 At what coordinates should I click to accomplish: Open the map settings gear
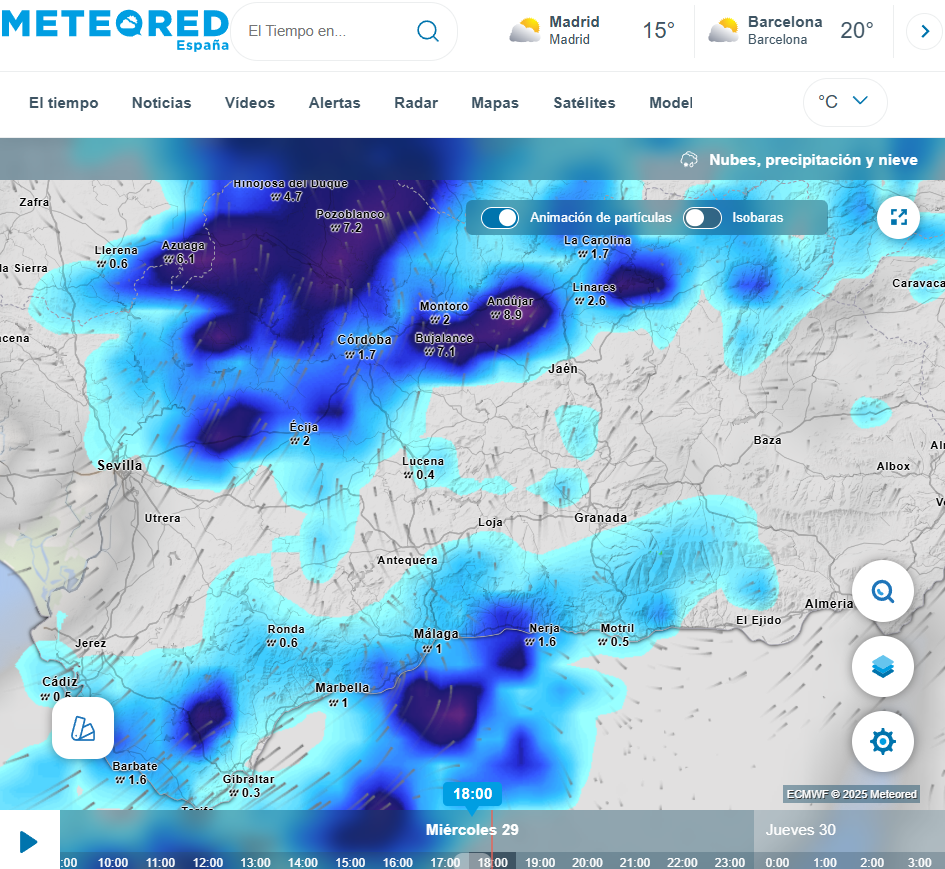coord(883,741)
